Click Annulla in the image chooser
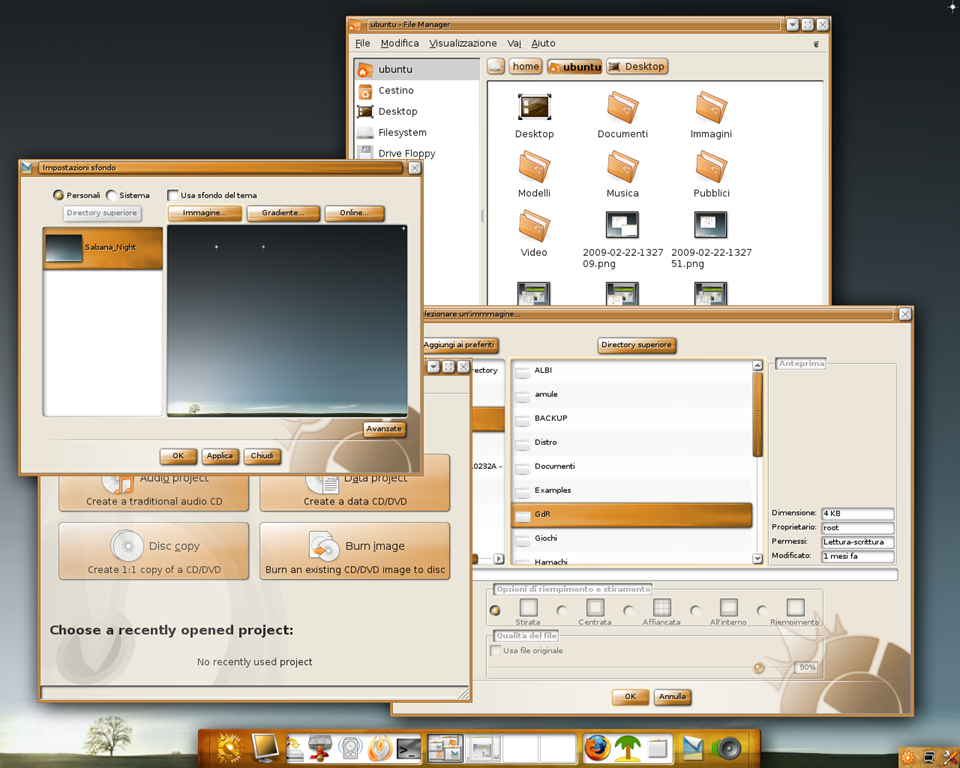Image resolution: width=960 pixels, height=768 pixels. tap(672, 697)
